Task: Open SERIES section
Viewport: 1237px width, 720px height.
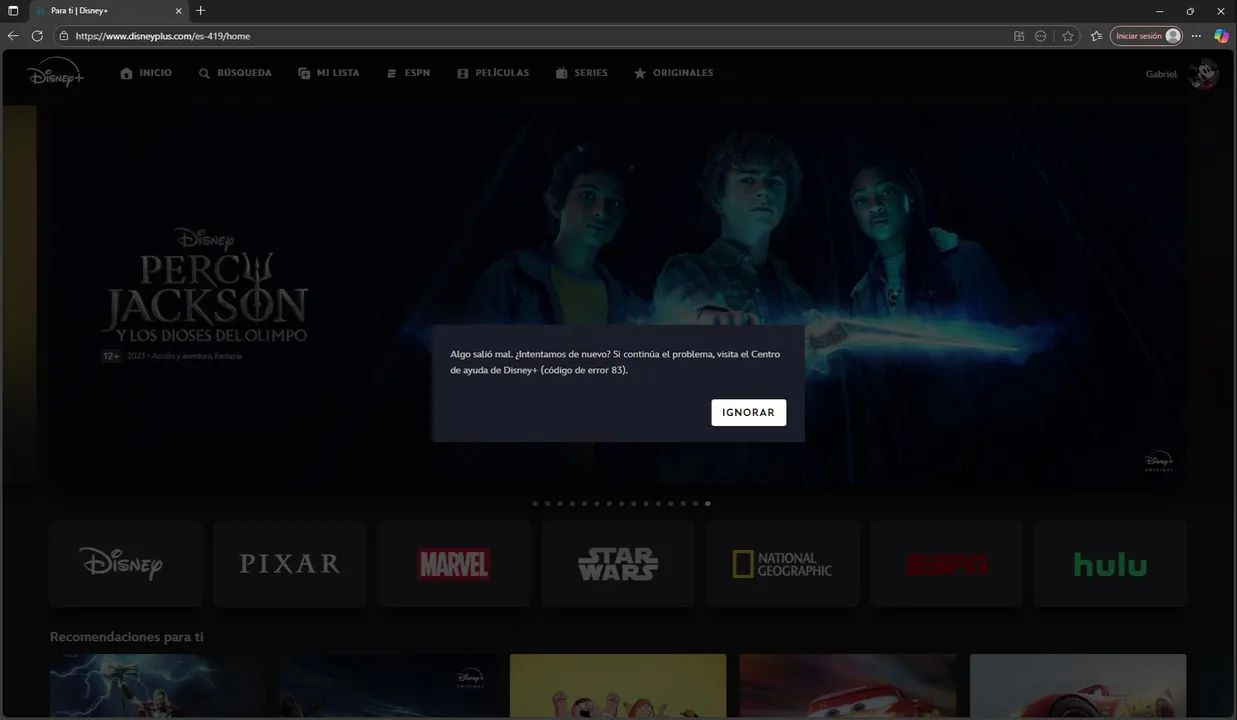Action: pos(582,73)
